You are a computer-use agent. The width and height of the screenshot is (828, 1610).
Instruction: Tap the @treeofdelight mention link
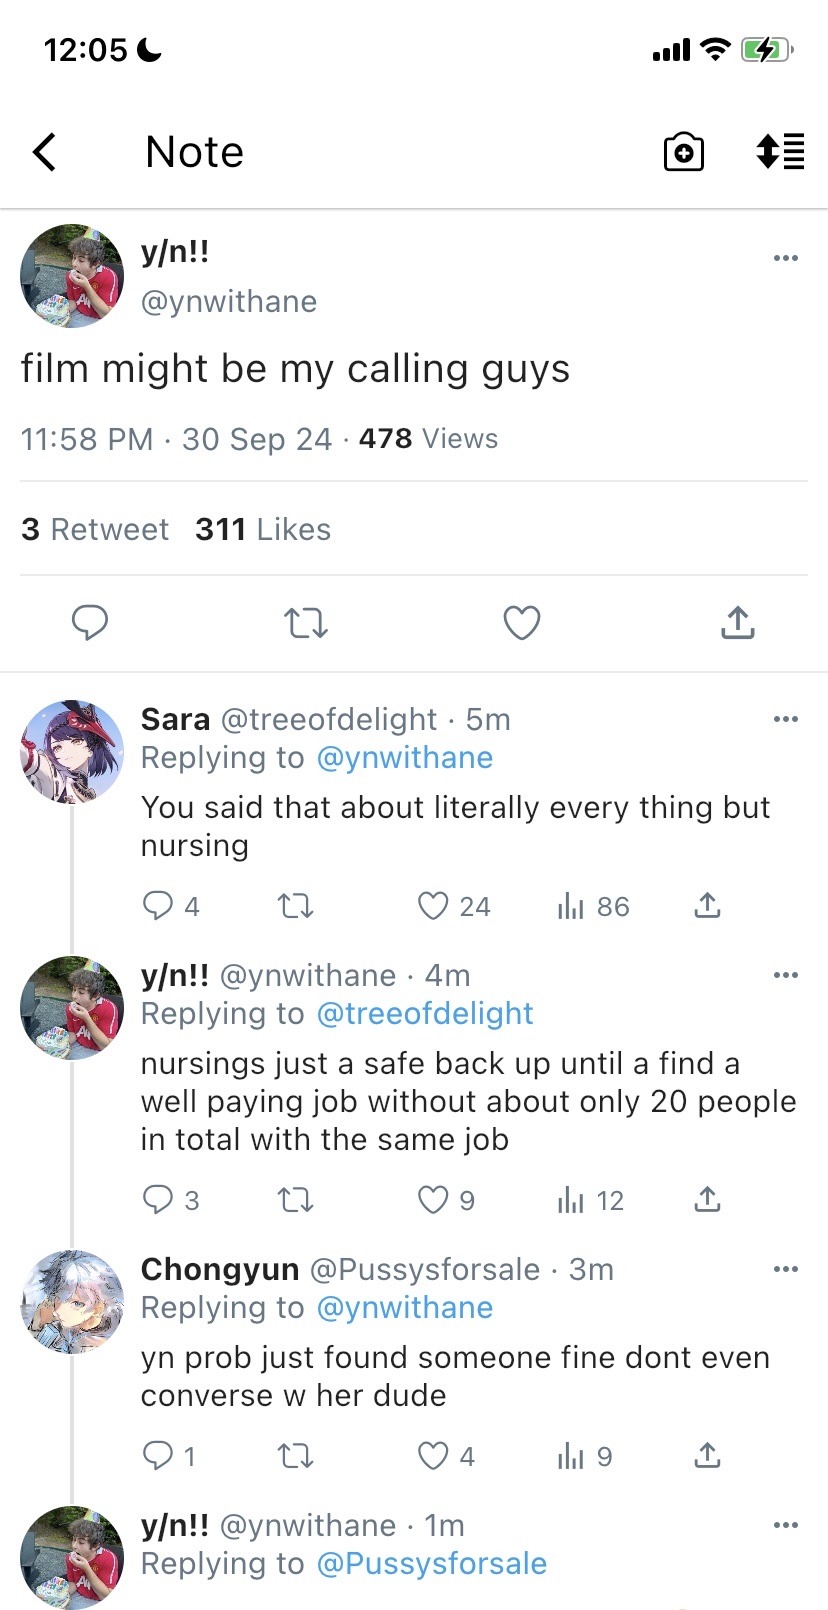click(424, 1013)
